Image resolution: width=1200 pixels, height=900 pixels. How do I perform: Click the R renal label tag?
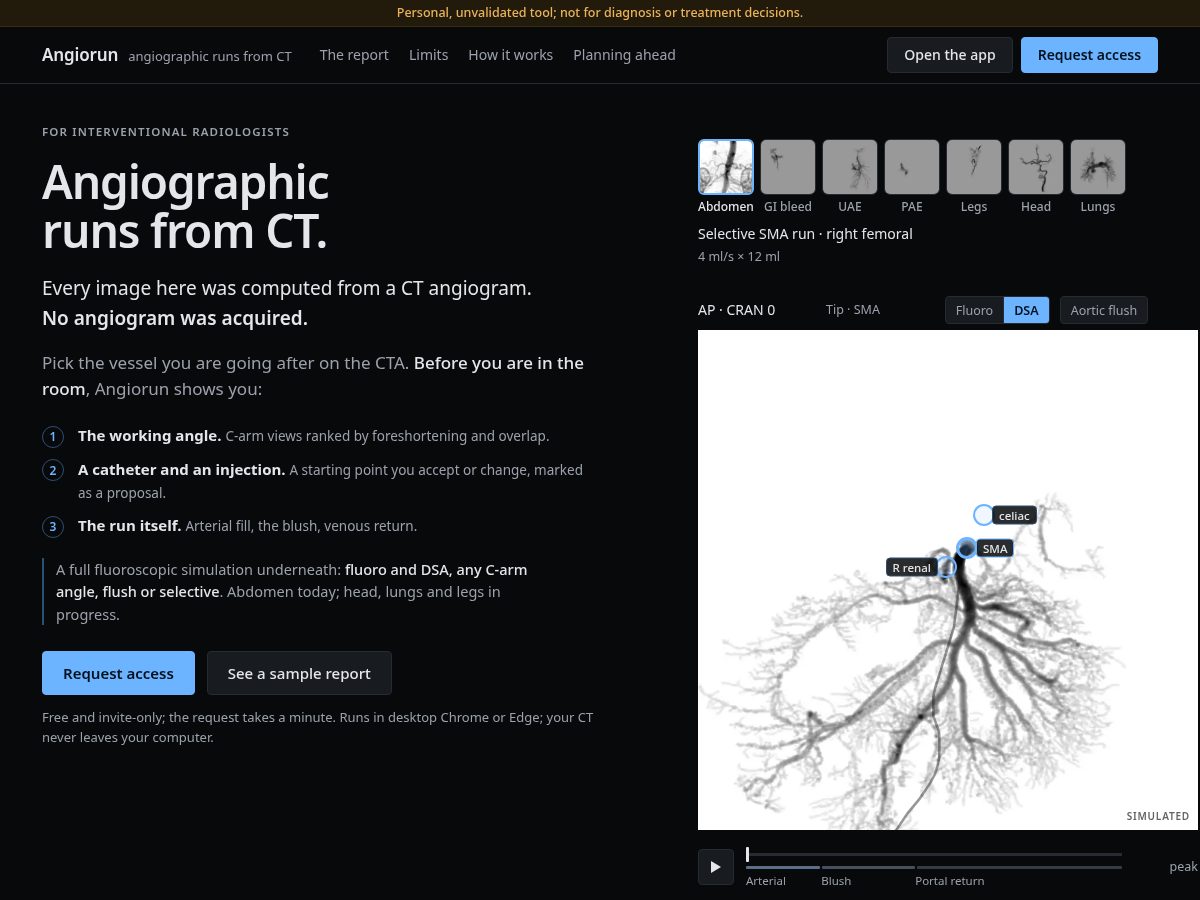[911, 568]
